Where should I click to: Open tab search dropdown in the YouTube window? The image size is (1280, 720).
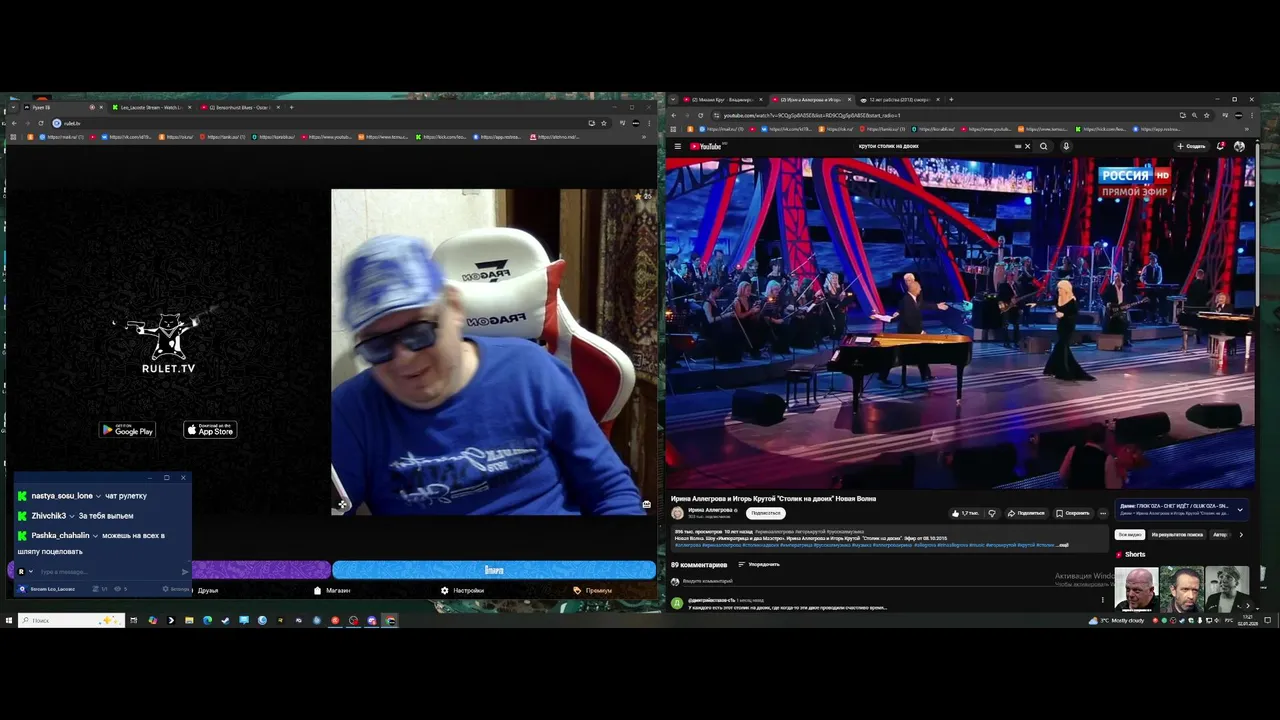tap(673, 100)
